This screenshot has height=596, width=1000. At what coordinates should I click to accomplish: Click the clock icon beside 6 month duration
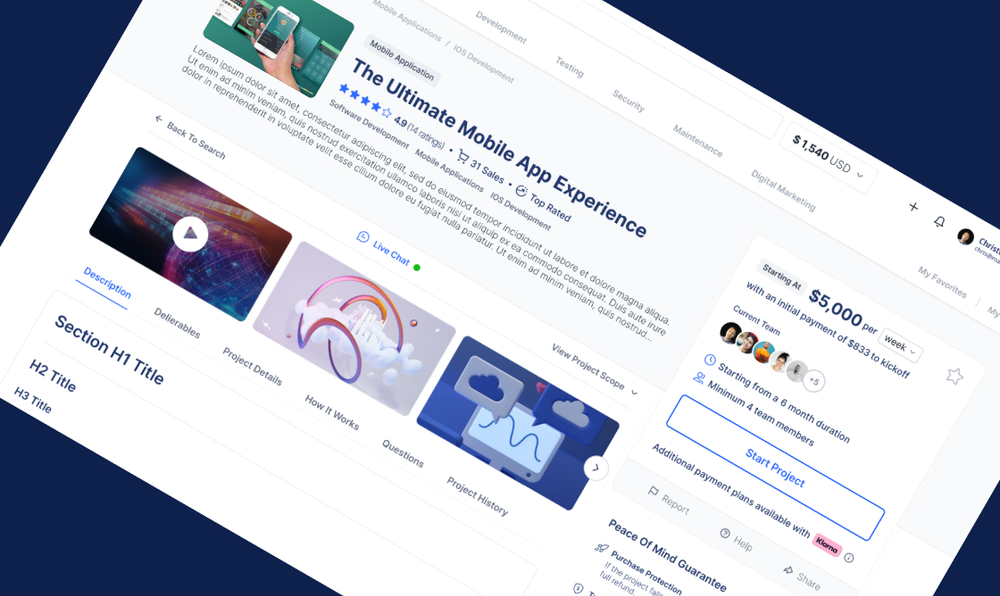pos(709,360)
